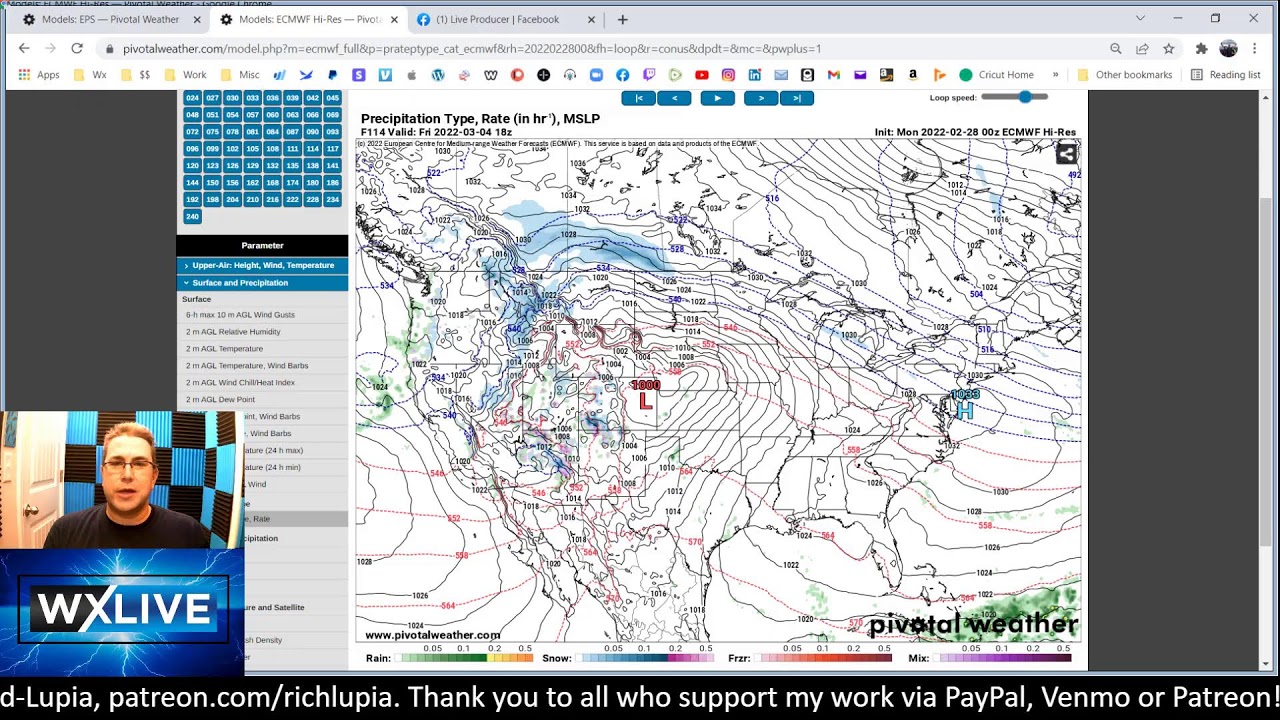Open Instagram bookmark icon
1280x720 pixels.
point(728,75)
